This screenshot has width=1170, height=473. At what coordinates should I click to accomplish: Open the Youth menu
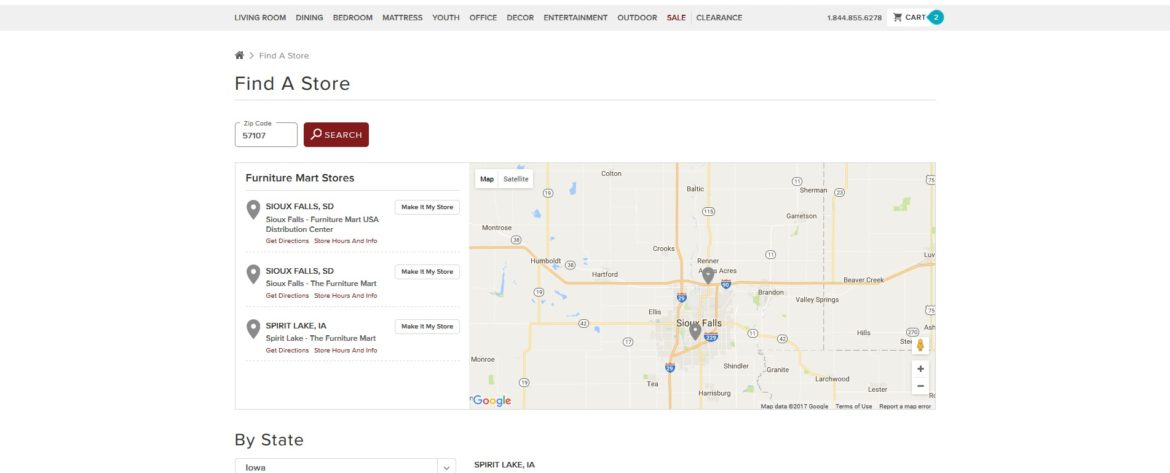[x=445, y=18]
